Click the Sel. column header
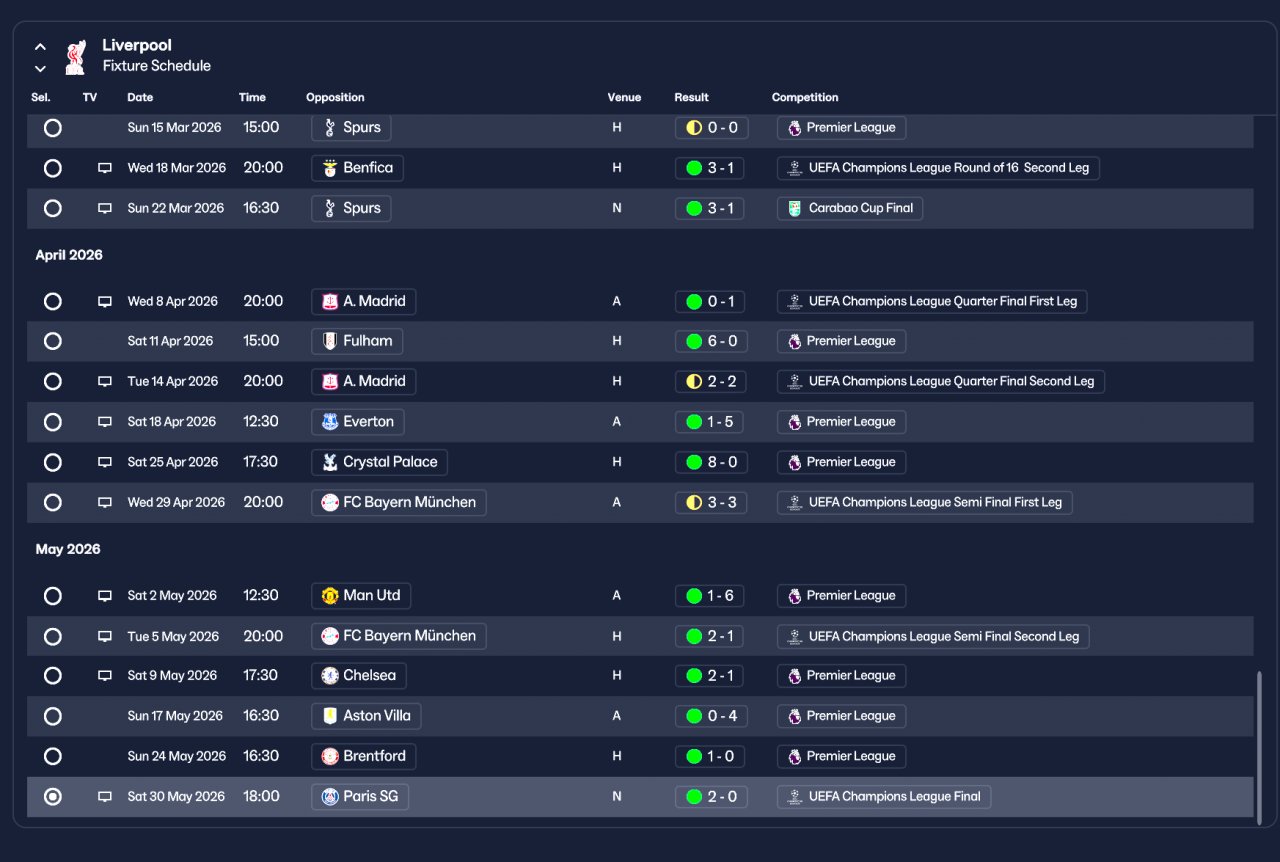 click(x=41, y=97)
